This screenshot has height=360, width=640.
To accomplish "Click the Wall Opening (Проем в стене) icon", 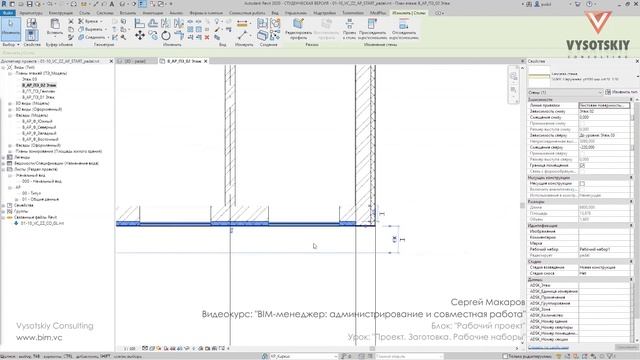I will 349,24.
